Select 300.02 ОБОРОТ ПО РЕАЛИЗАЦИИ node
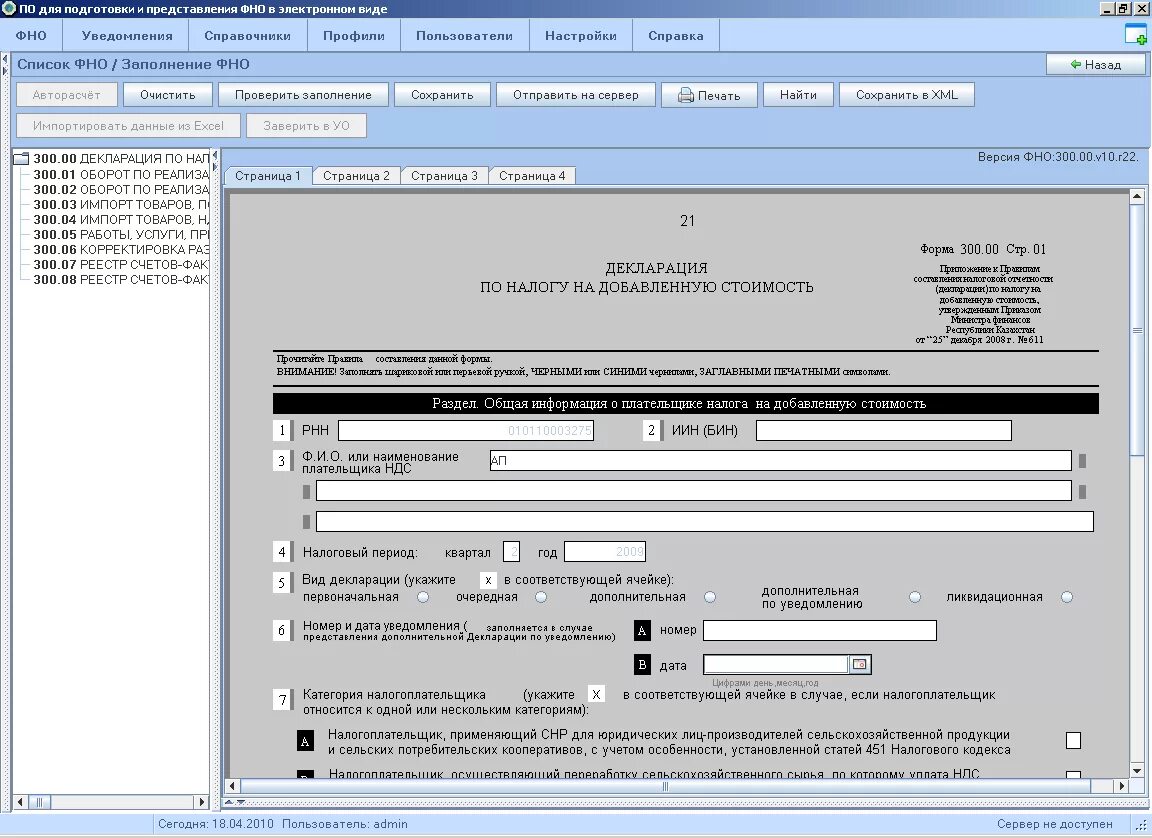The height and width of the screenshot is (838, 1152). pyautogui.click(x=120, y=189)
